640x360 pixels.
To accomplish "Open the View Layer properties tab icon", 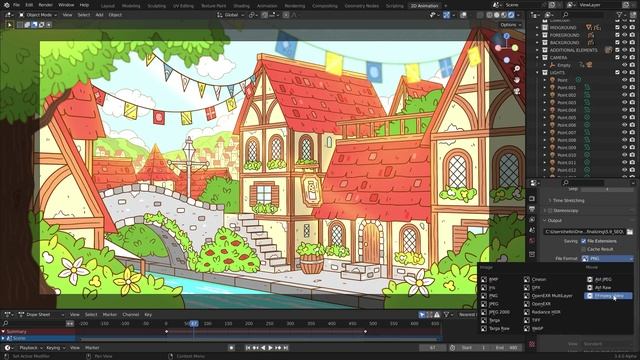I will tap(532, 220).
